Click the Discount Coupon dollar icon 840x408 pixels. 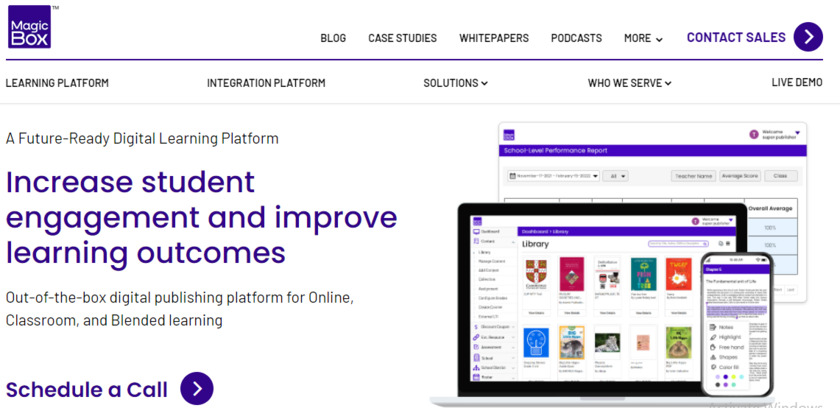[476, 327]
